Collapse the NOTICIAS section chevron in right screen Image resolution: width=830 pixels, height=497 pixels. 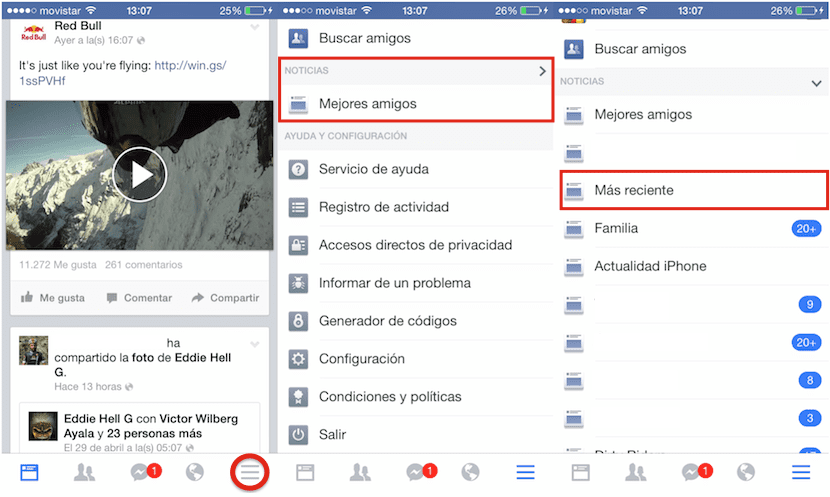click(817, 83)
